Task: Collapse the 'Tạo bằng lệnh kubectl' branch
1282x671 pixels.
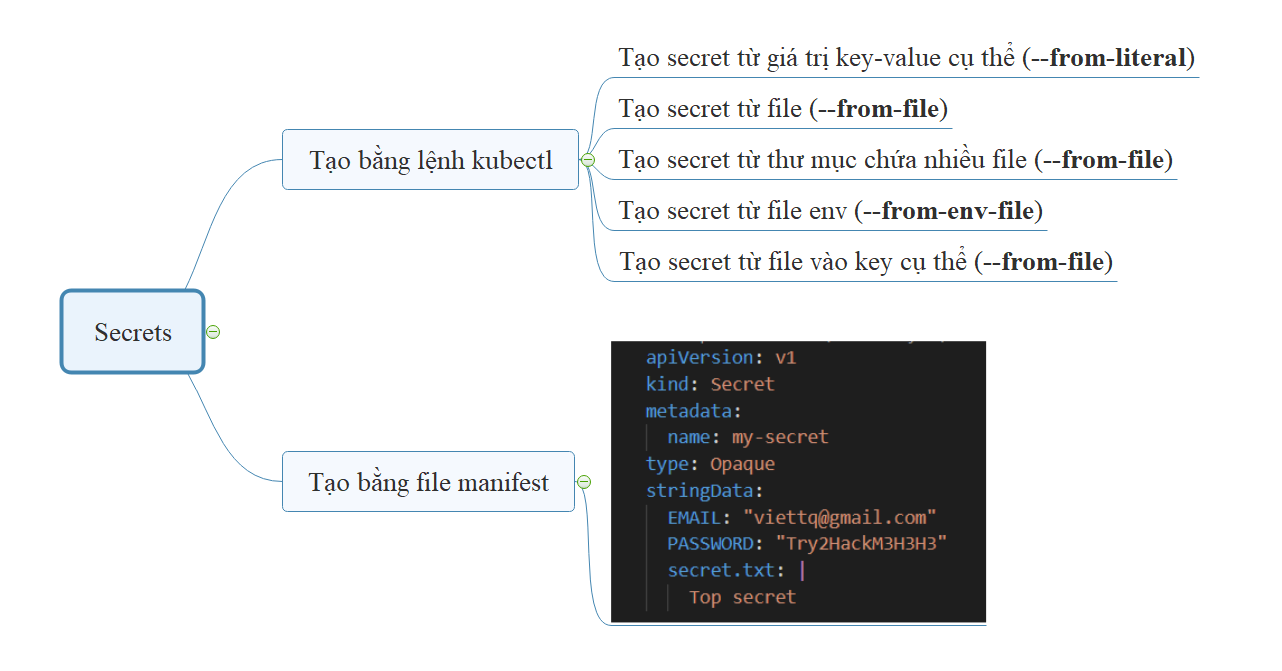Action: 588,160
